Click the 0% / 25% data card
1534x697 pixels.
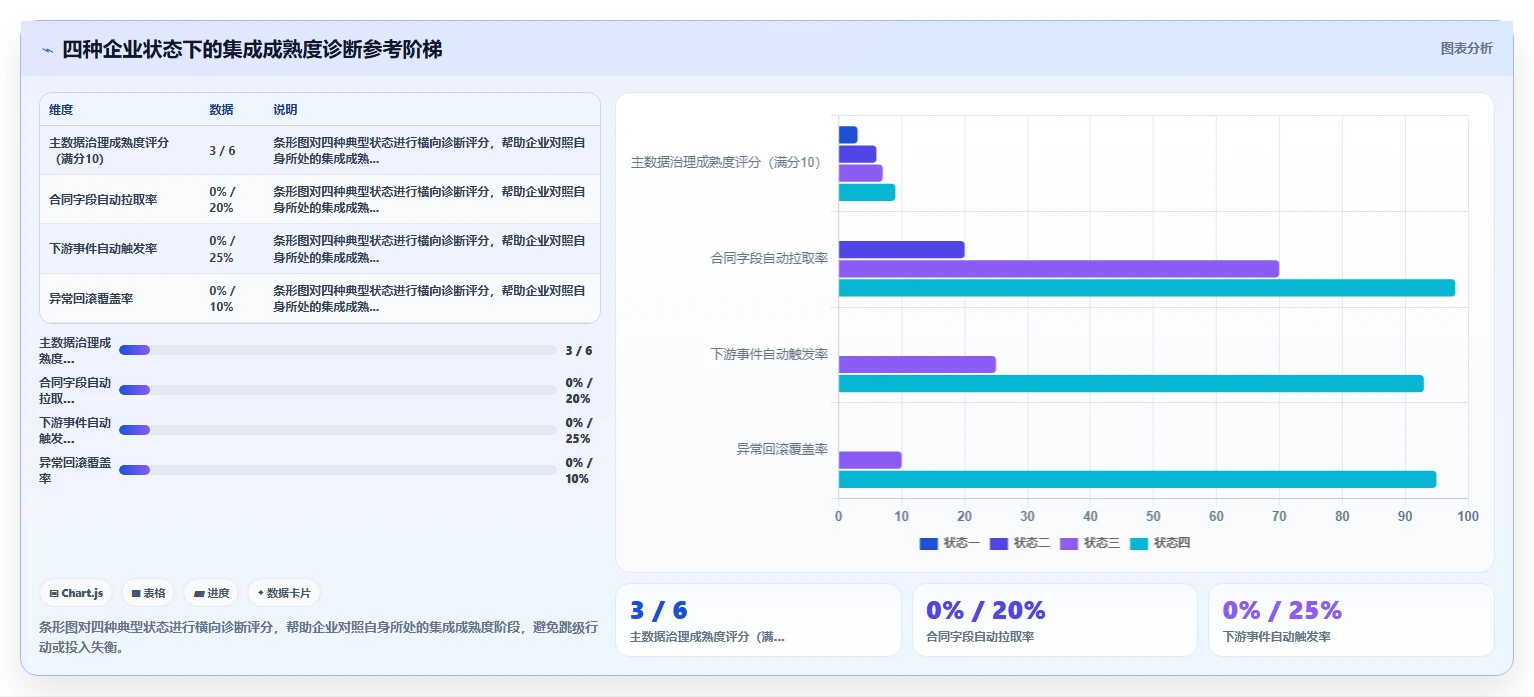pyautogui.click(x=1351, y=620)
